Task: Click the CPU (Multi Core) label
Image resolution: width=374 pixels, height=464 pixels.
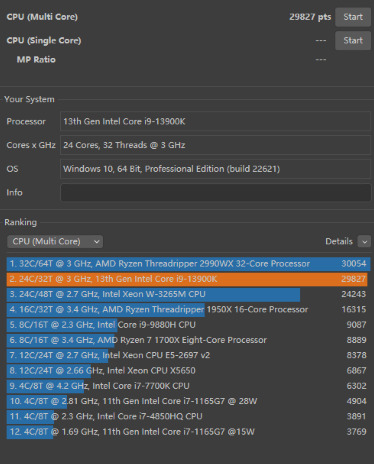Action: coord(42,17)
